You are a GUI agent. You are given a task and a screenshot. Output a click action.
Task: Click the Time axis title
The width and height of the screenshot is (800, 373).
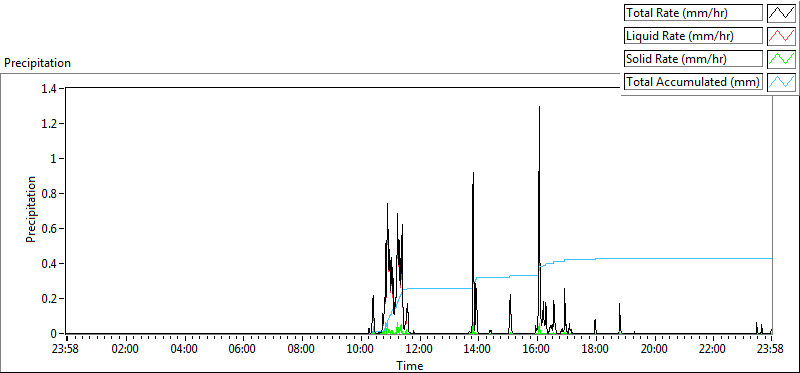point(410,365)
